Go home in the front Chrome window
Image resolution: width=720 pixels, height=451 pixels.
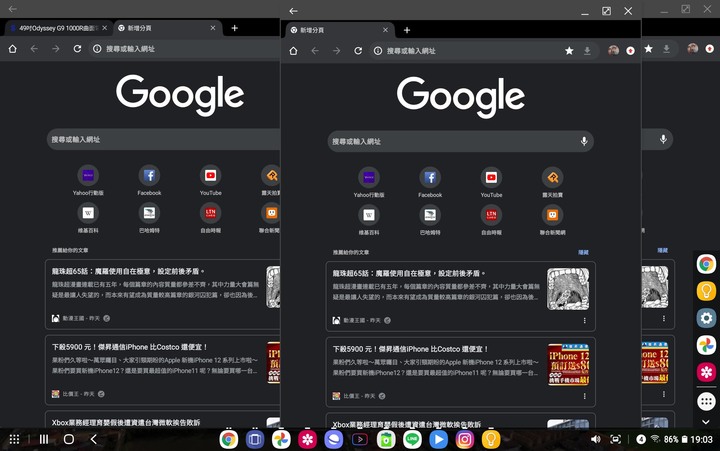coord(293,51)
